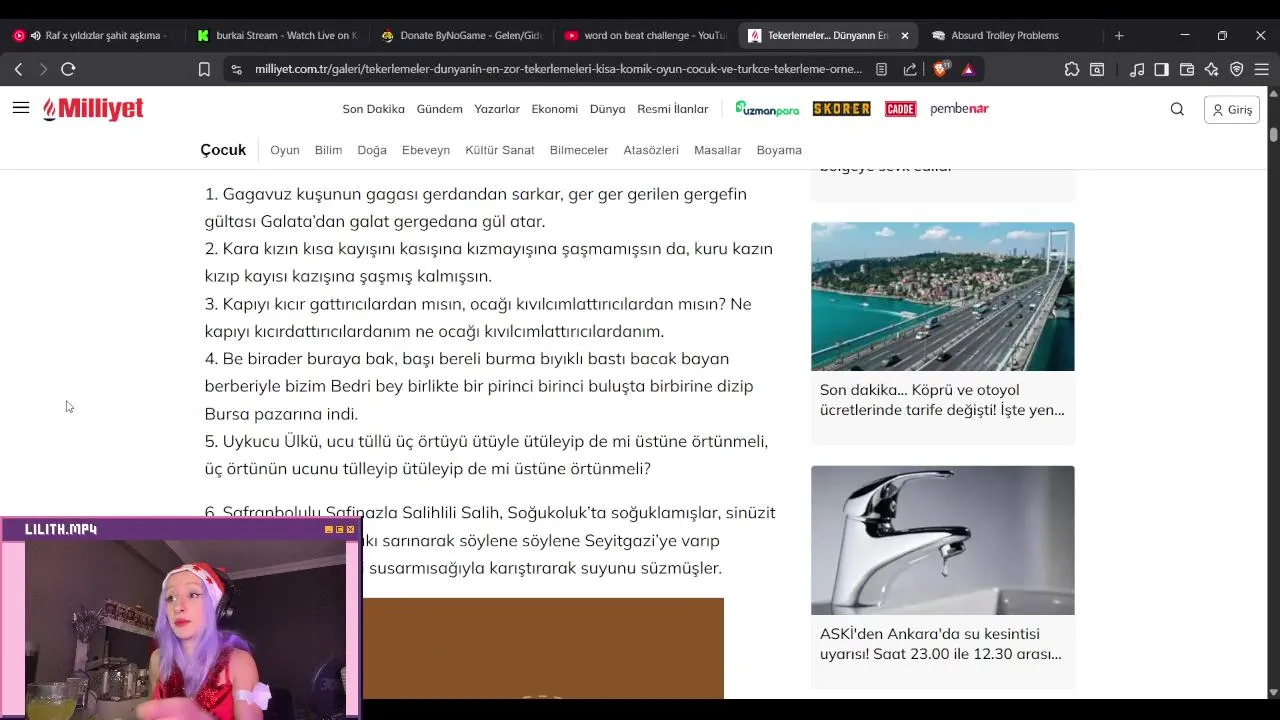
Task: Click the page vertical scrollbar thumb
Action: (x=1273, y=134)
